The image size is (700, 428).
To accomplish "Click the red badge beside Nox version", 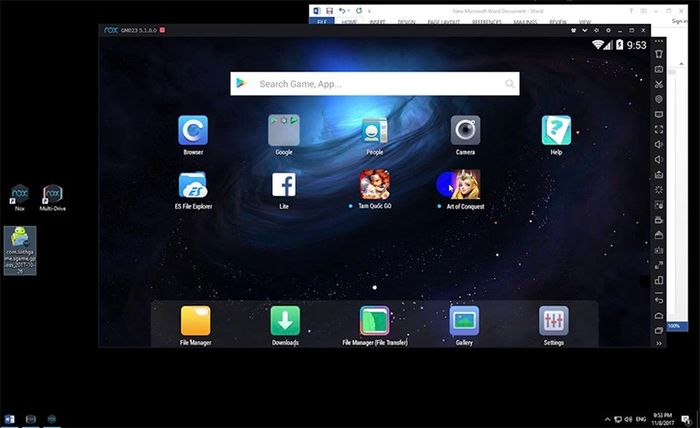I will (162, 30).
